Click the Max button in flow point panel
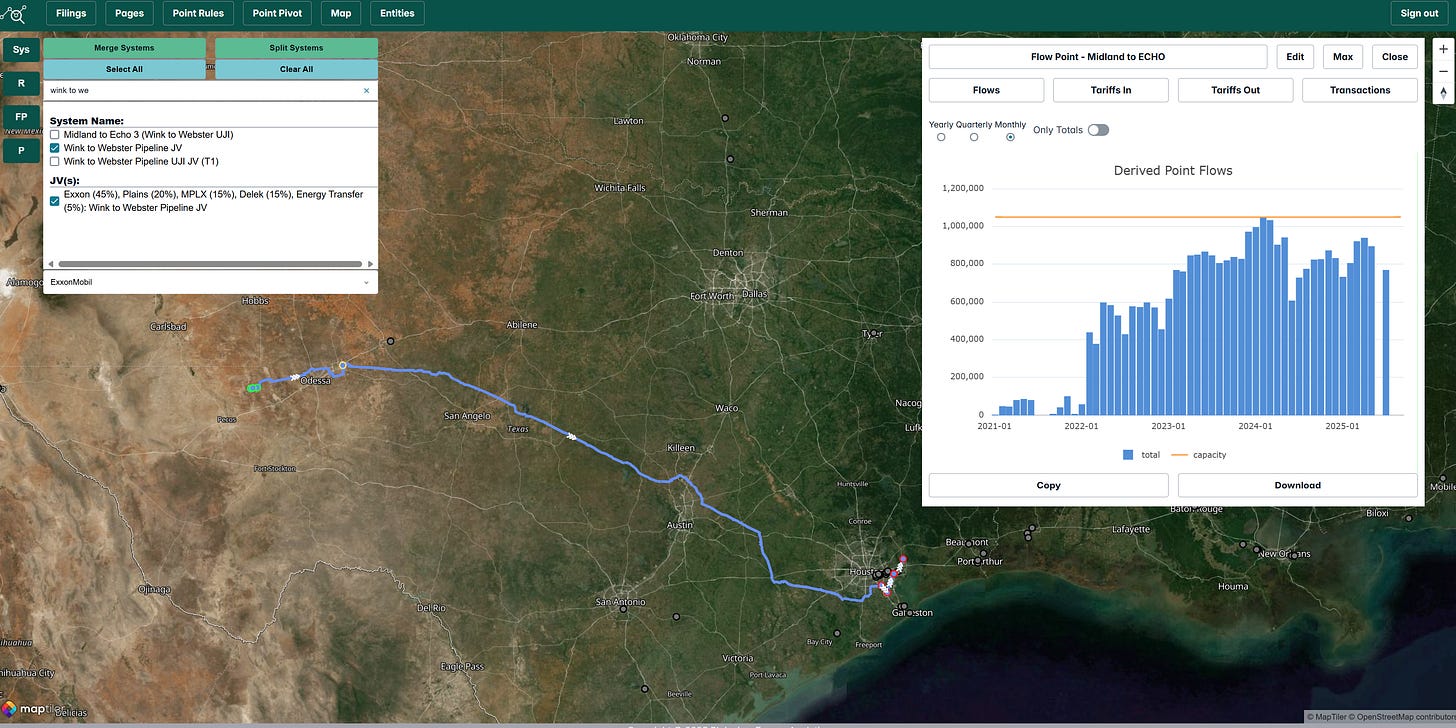Screen dimensions: 1456x728 click(x=1343, y=57)
